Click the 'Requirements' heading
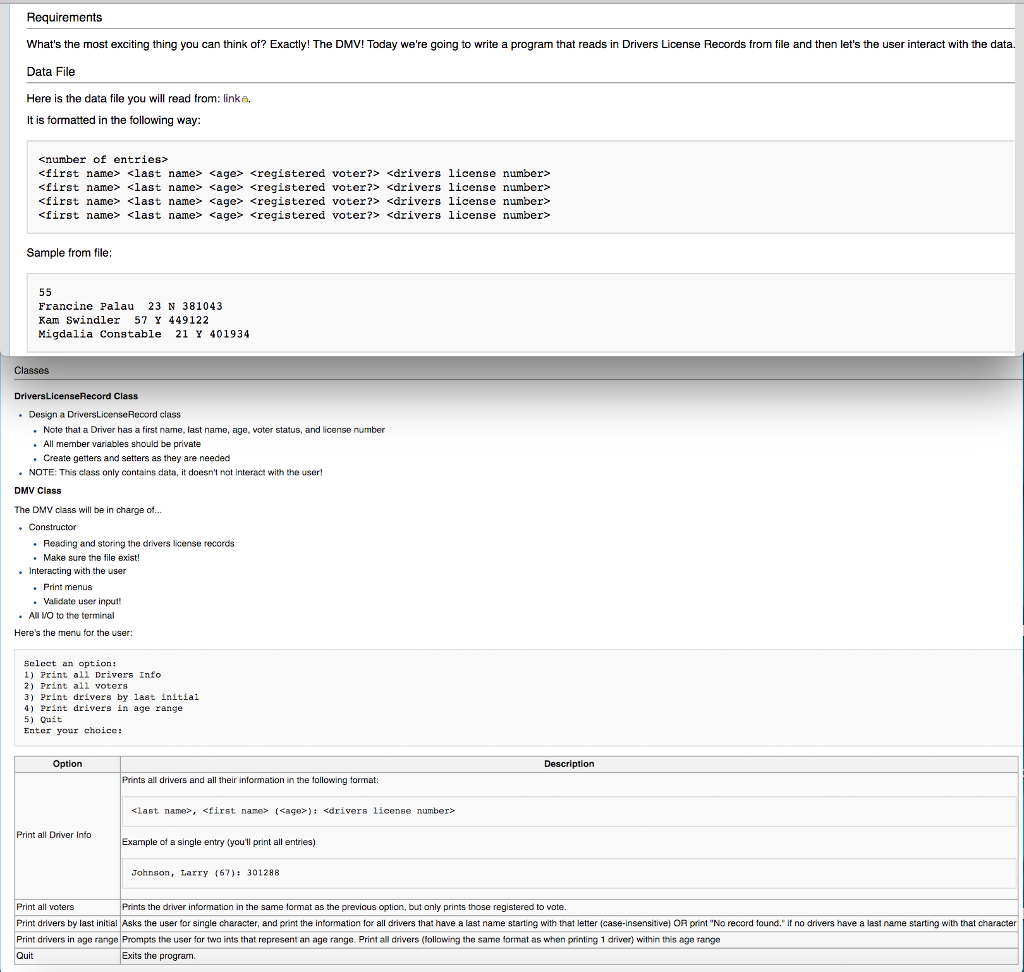The width and height of the screenshot is (1024, 972). click(x=64, y=18)
